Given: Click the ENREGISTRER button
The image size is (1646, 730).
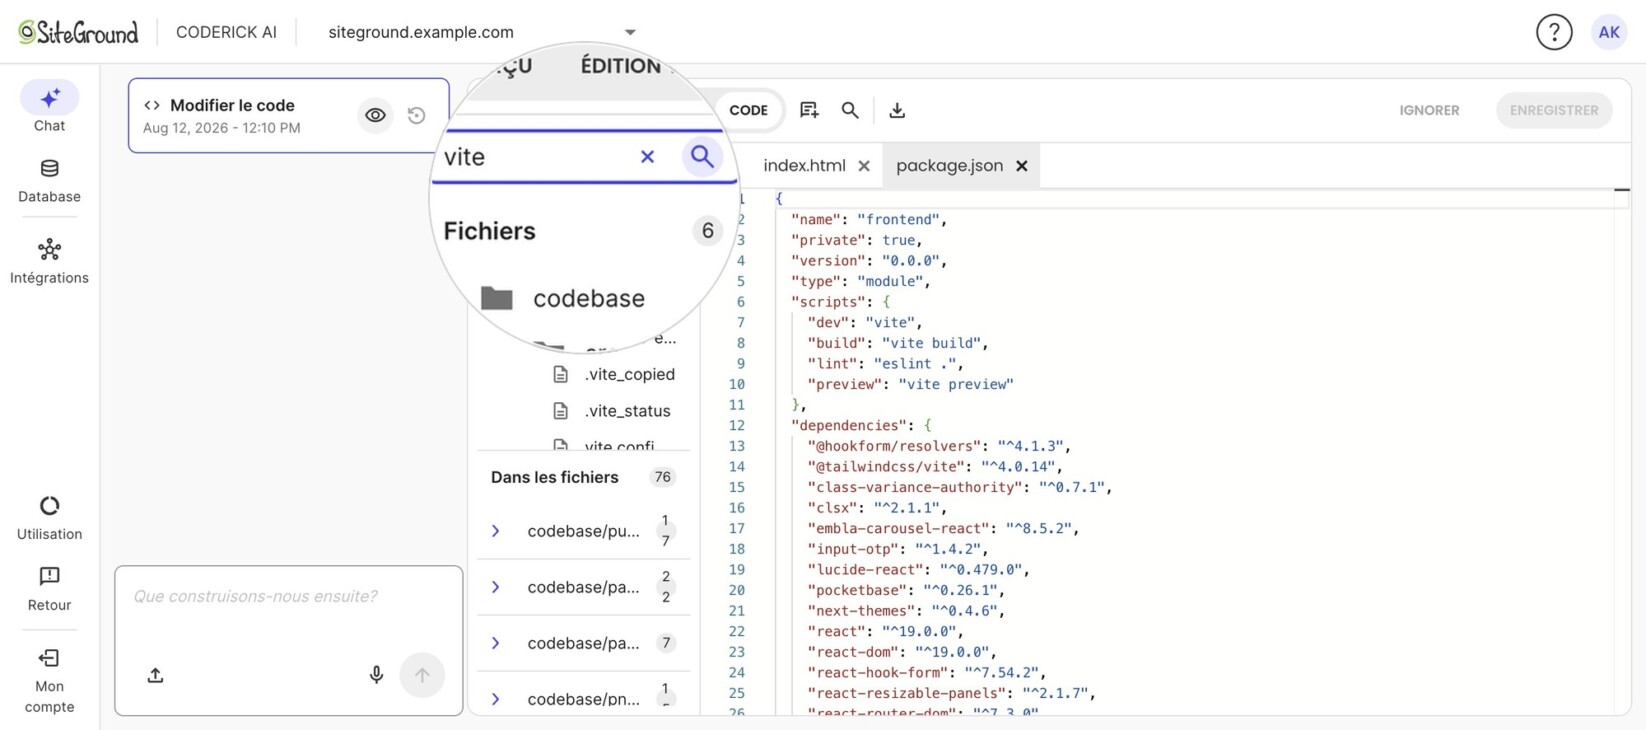Looking at the screenshot, I should (x=1554, y=110).
